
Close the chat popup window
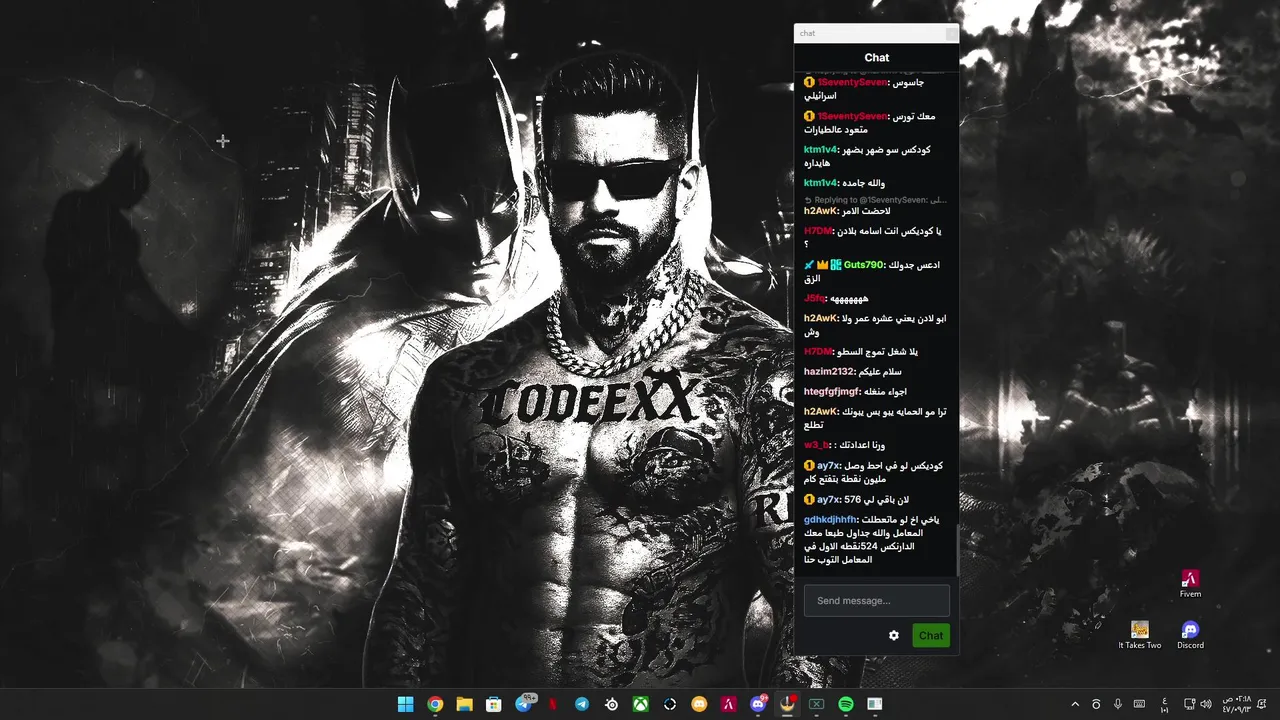(x=951, y=33)
